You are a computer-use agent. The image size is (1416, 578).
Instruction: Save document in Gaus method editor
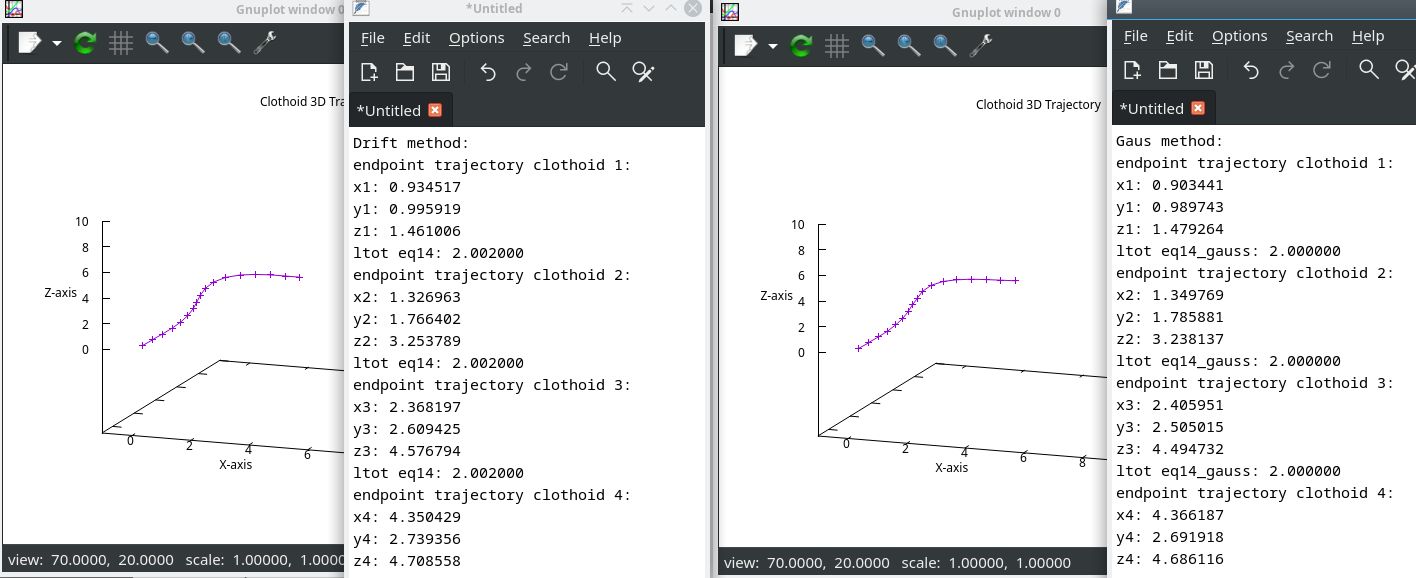[1204, 69]
